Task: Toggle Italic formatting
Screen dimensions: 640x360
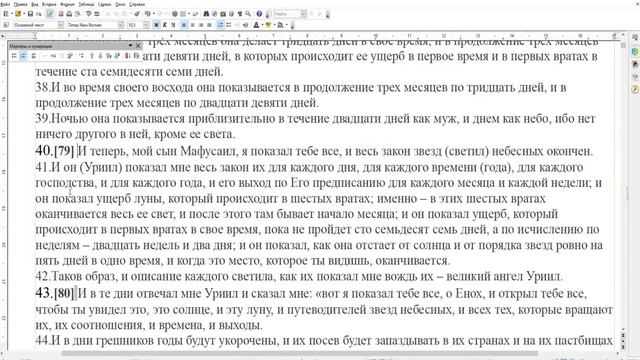Action: [164, 25]
